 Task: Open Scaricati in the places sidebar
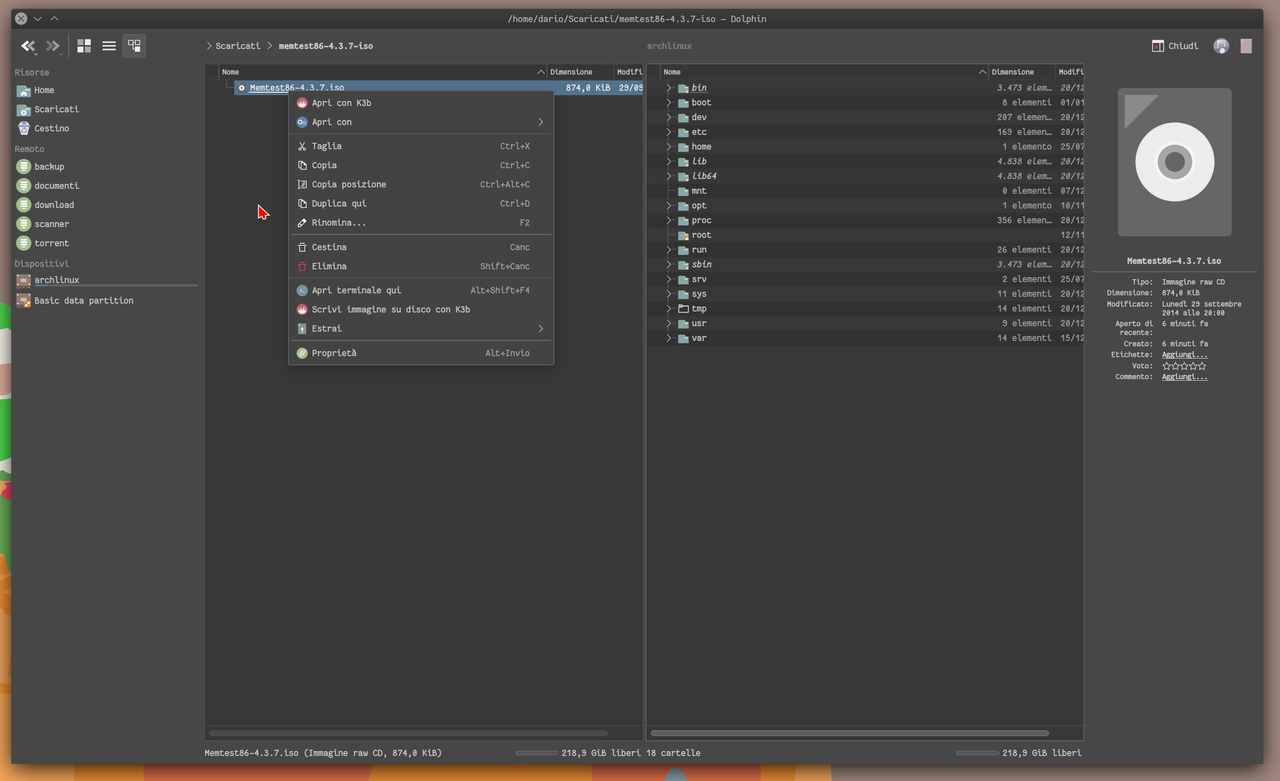(56, 109)
